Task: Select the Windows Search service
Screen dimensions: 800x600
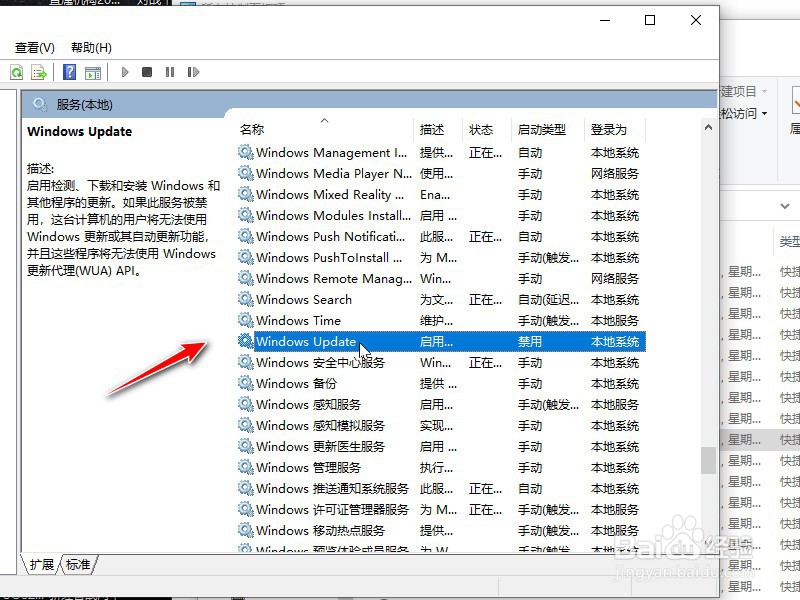Action: 441,299
